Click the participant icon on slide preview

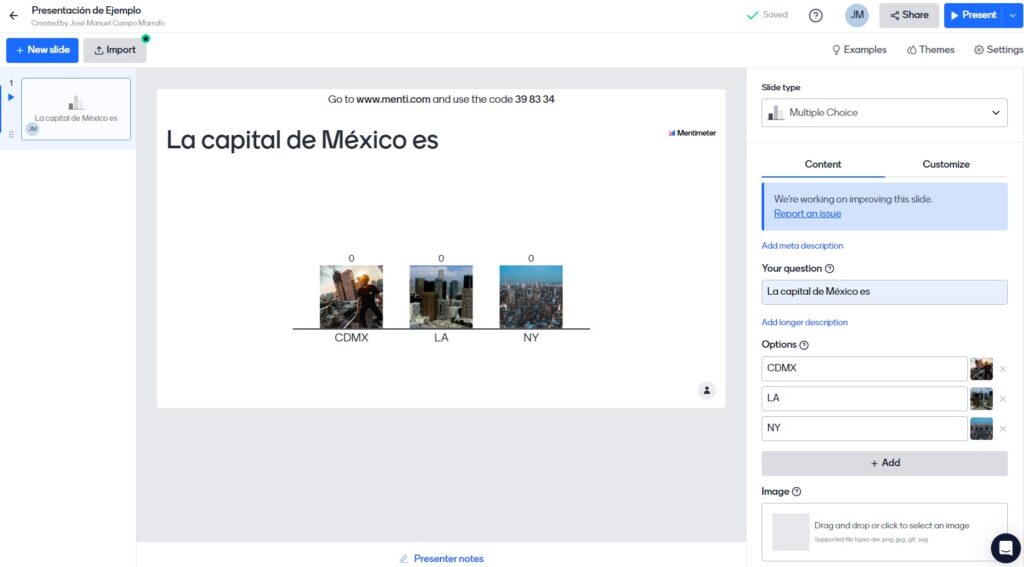point(707,390)
